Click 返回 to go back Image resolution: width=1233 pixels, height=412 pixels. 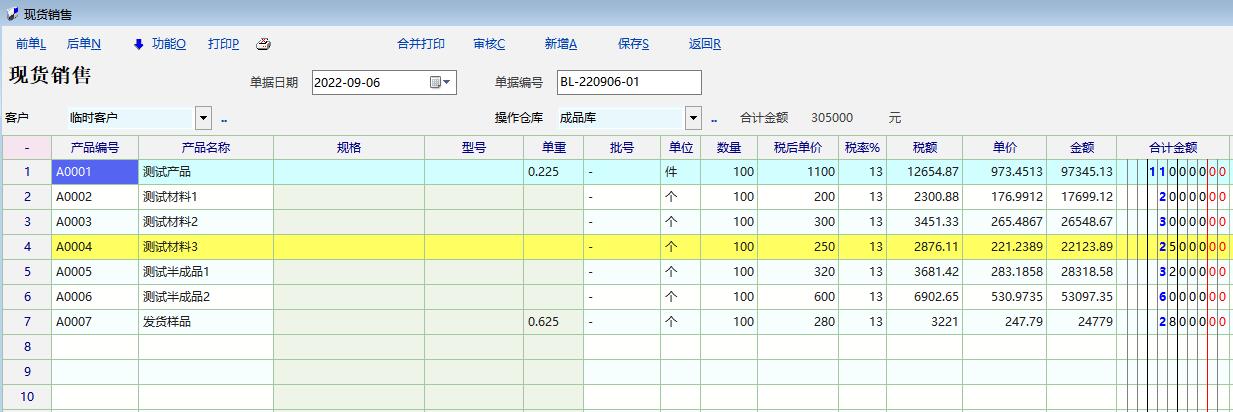tap(705, 44)
